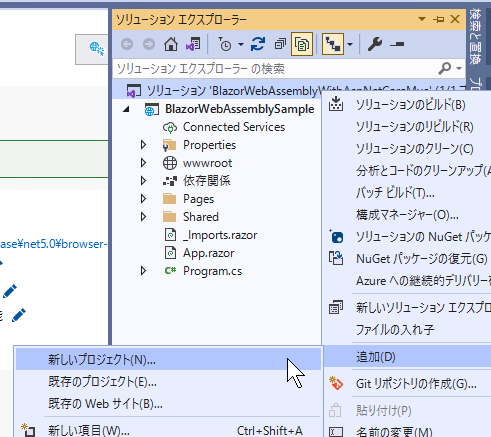The width and height of the screenshot is (491, 437).
Task: Expand the Pages folder
Action: tap(143, 199)
